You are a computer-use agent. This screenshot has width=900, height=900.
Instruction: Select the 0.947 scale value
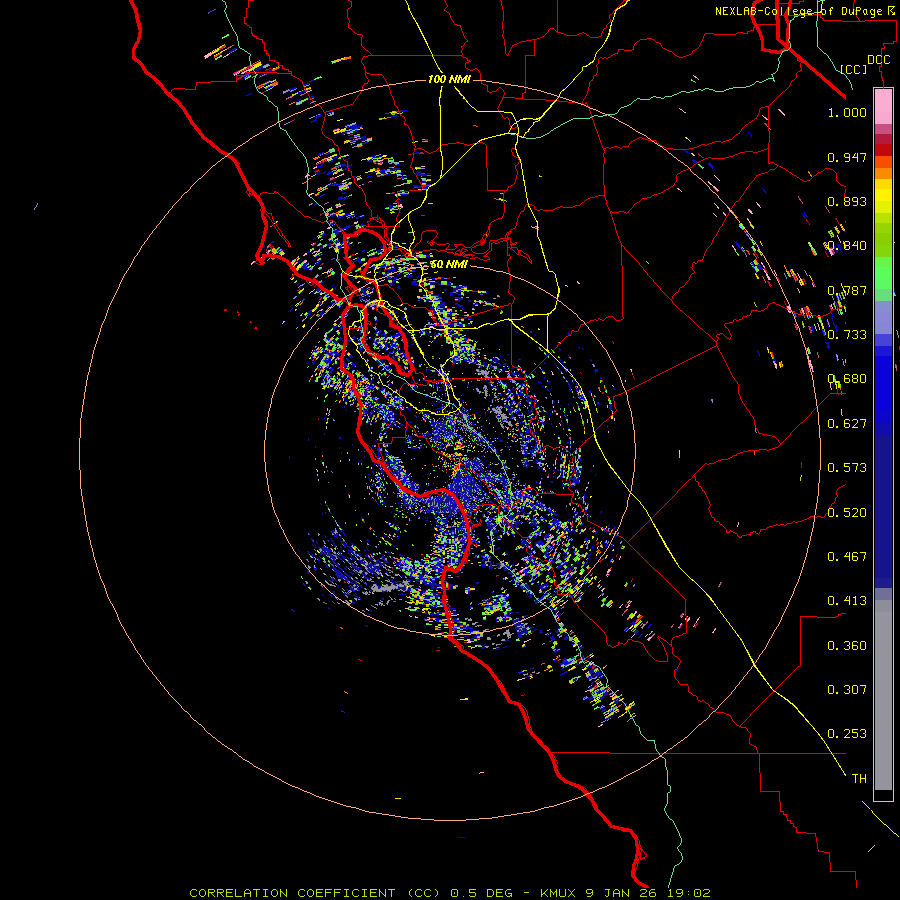pos(847,157)
